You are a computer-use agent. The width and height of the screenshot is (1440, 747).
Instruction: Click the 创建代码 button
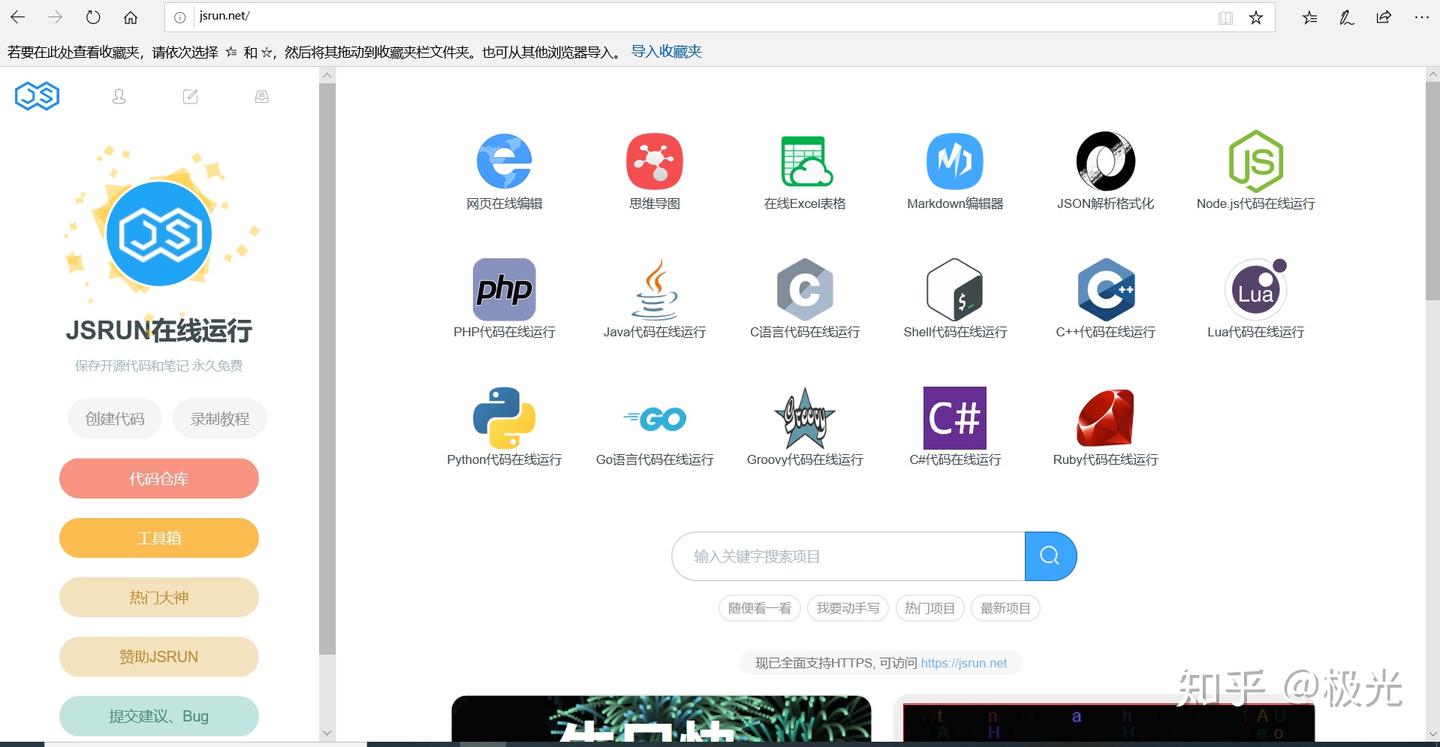click(115, 419)
